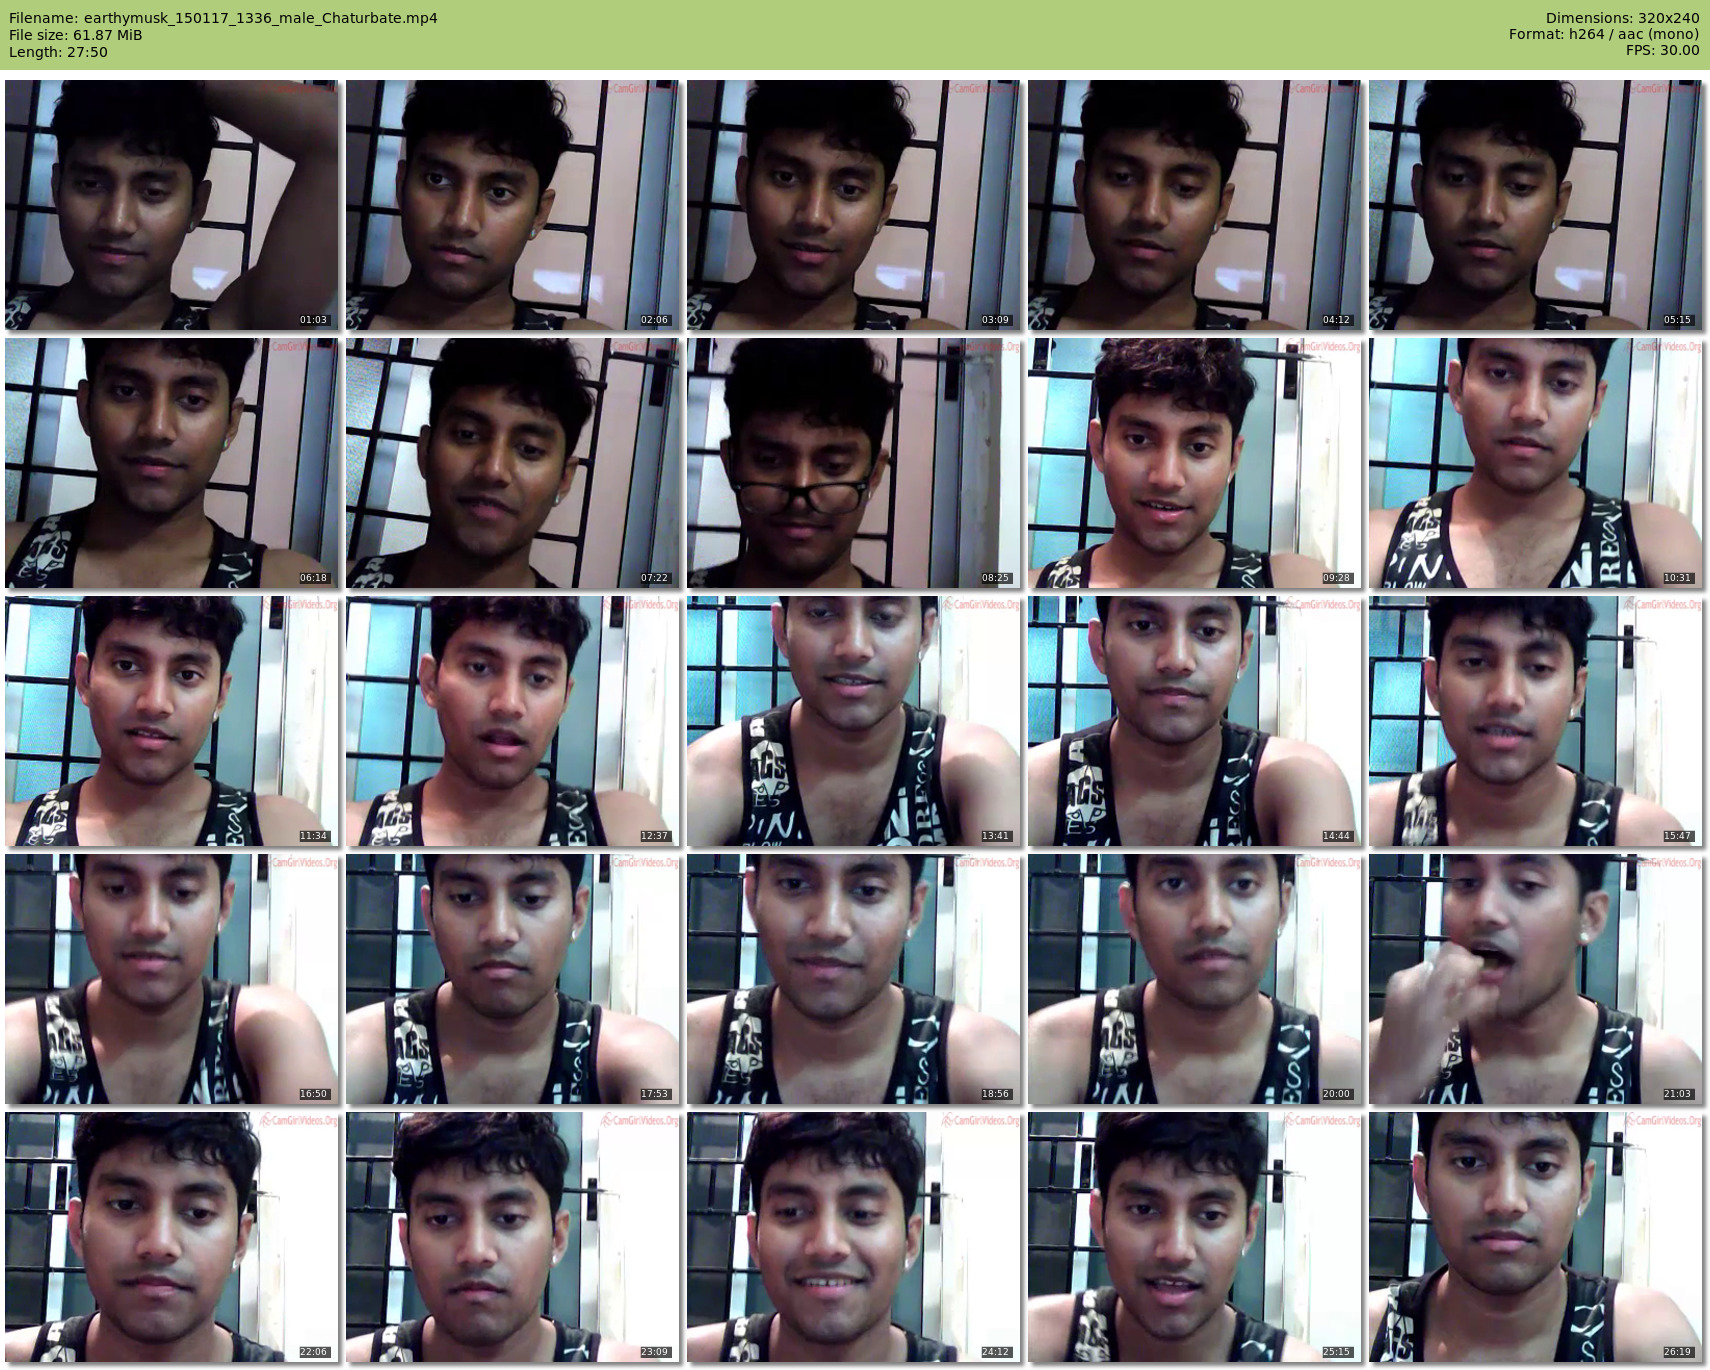Select the 08:25 frame with eyeglasses
The height and width of the screenshot is (1370, 1710).
[854, 463]
